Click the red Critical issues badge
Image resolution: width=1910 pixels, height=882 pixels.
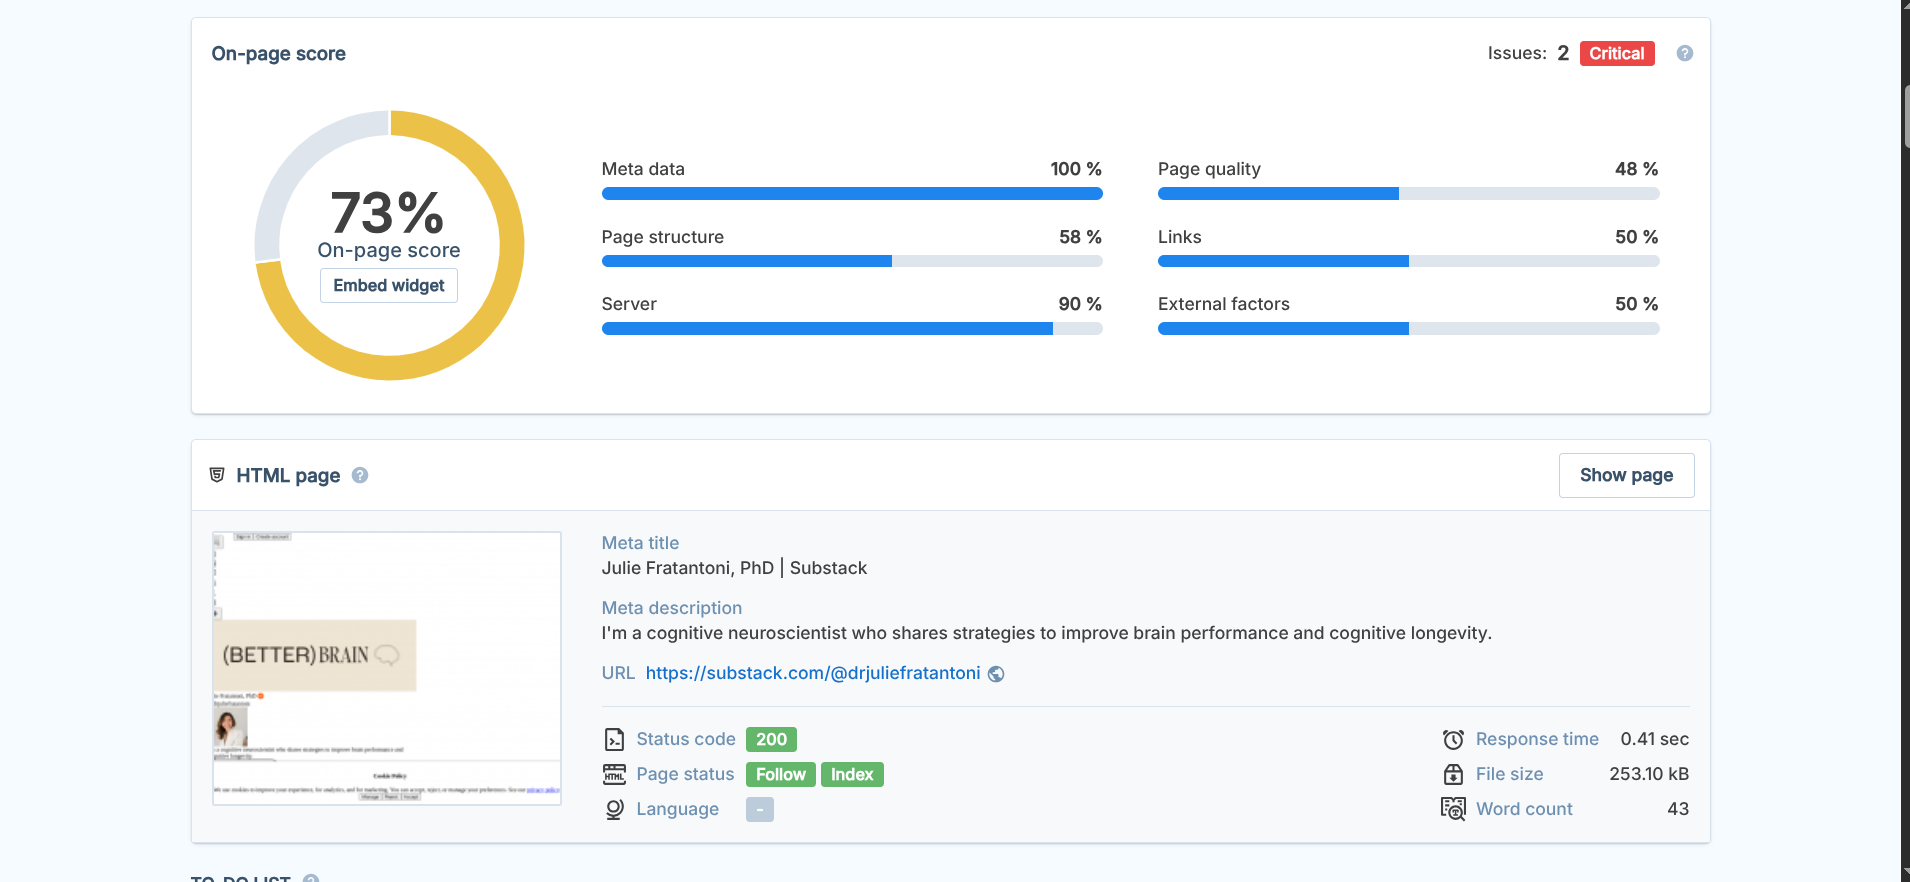click(1616, 54)
